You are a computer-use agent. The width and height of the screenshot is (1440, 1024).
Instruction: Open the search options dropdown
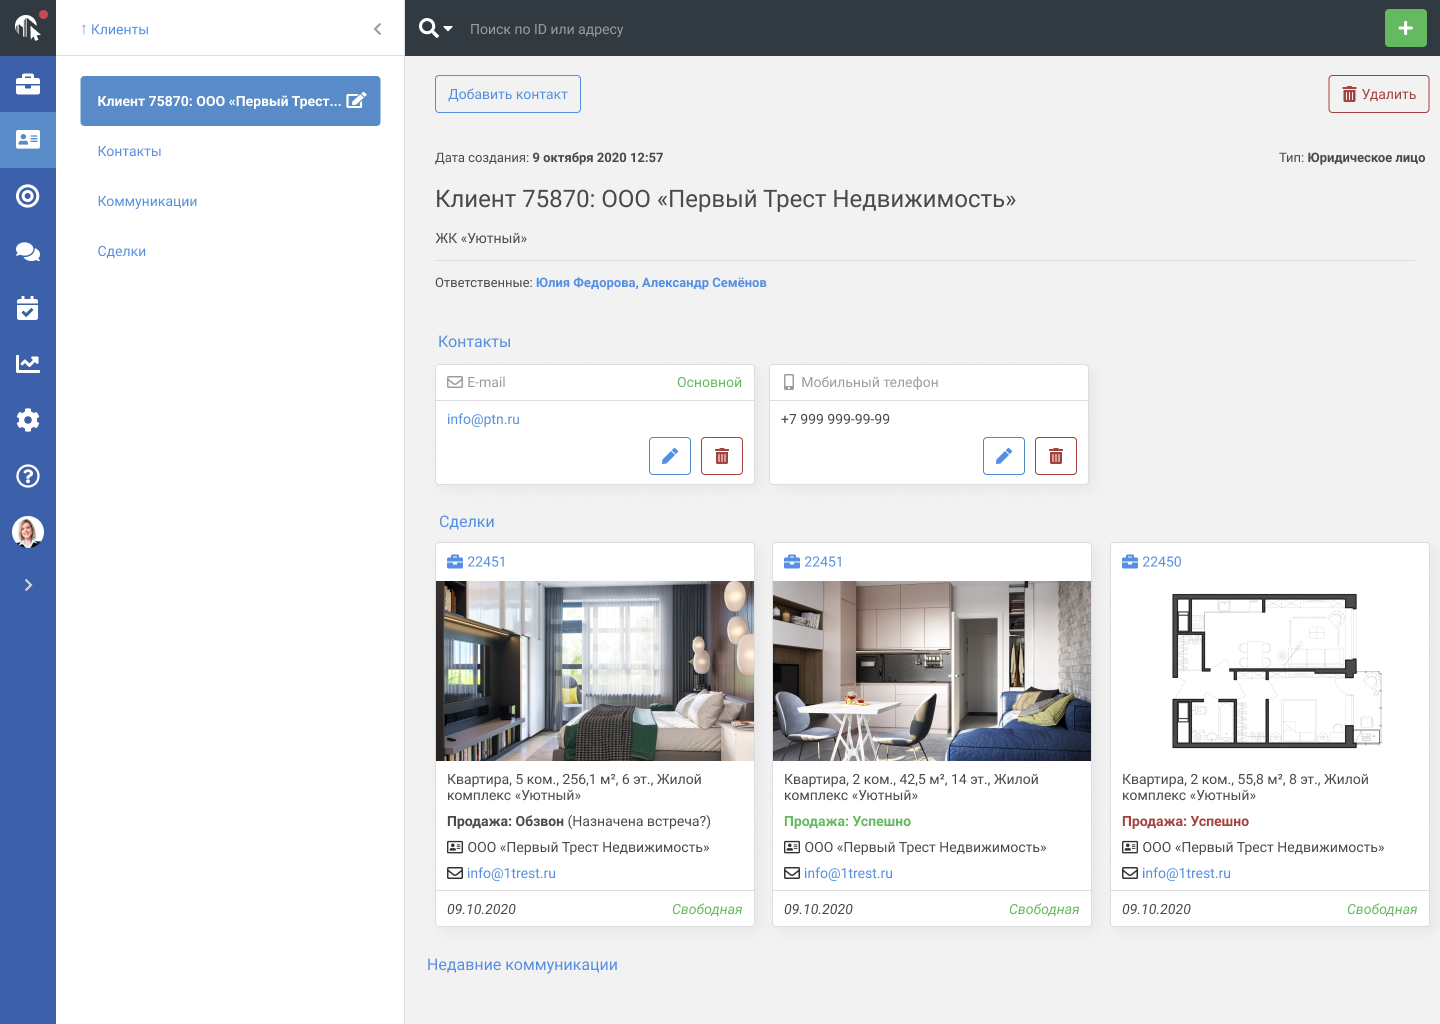[x=436, y=28]
